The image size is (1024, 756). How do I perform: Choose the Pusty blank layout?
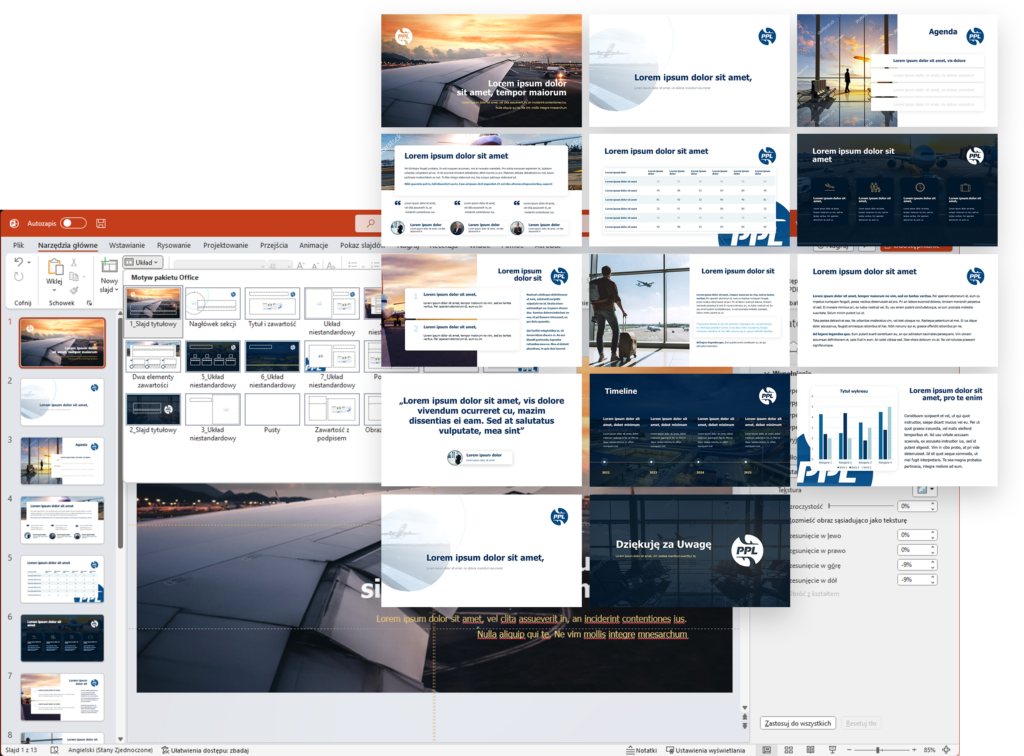click(x=272, y=414)
